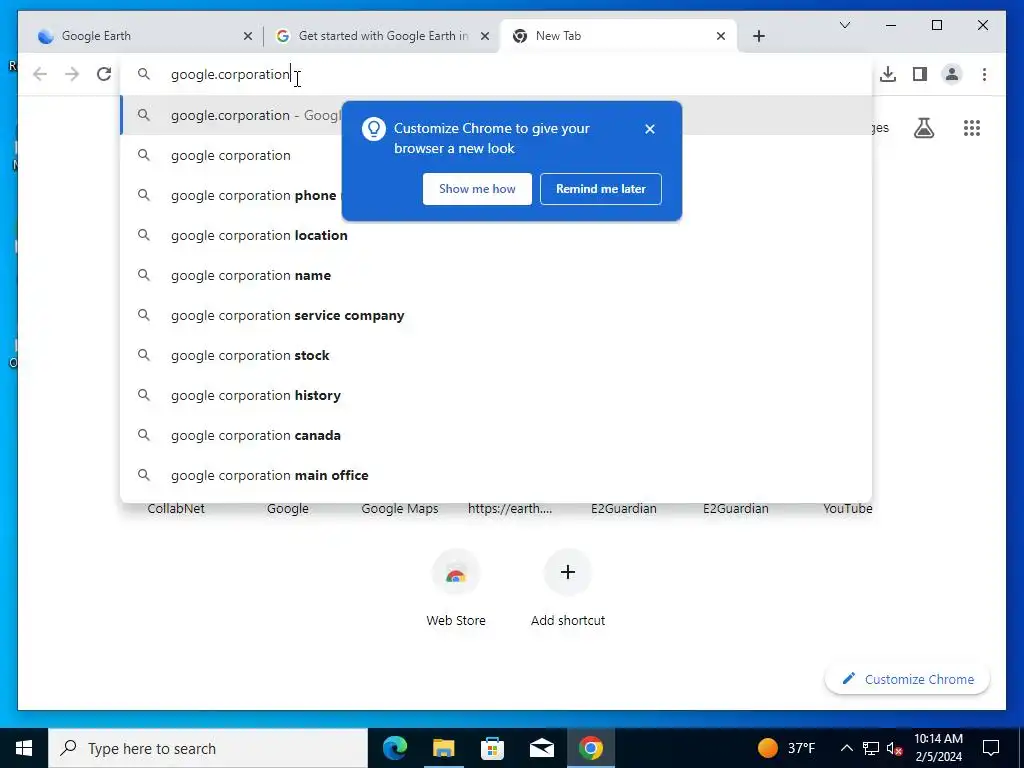Close the Google Earth tab
The image size is (1024, 768).
coord(248,36)
